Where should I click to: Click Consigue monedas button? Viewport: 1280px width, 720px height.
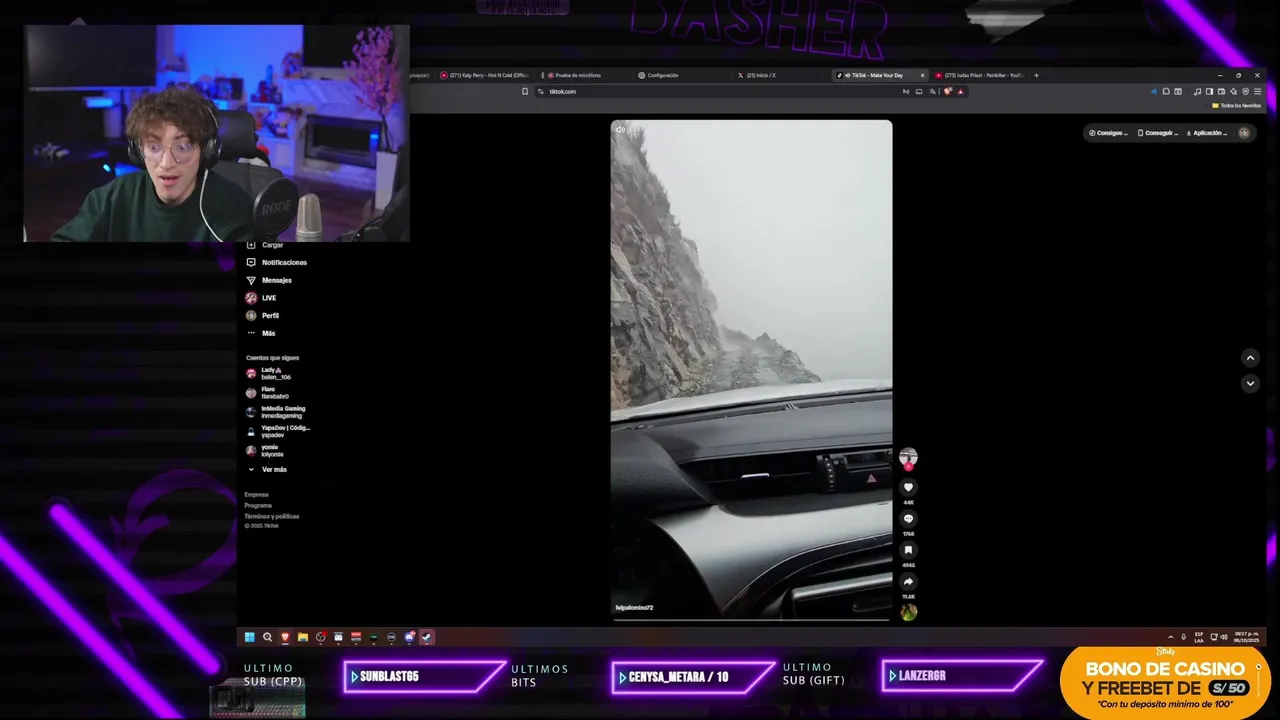tap(1108, 133)
